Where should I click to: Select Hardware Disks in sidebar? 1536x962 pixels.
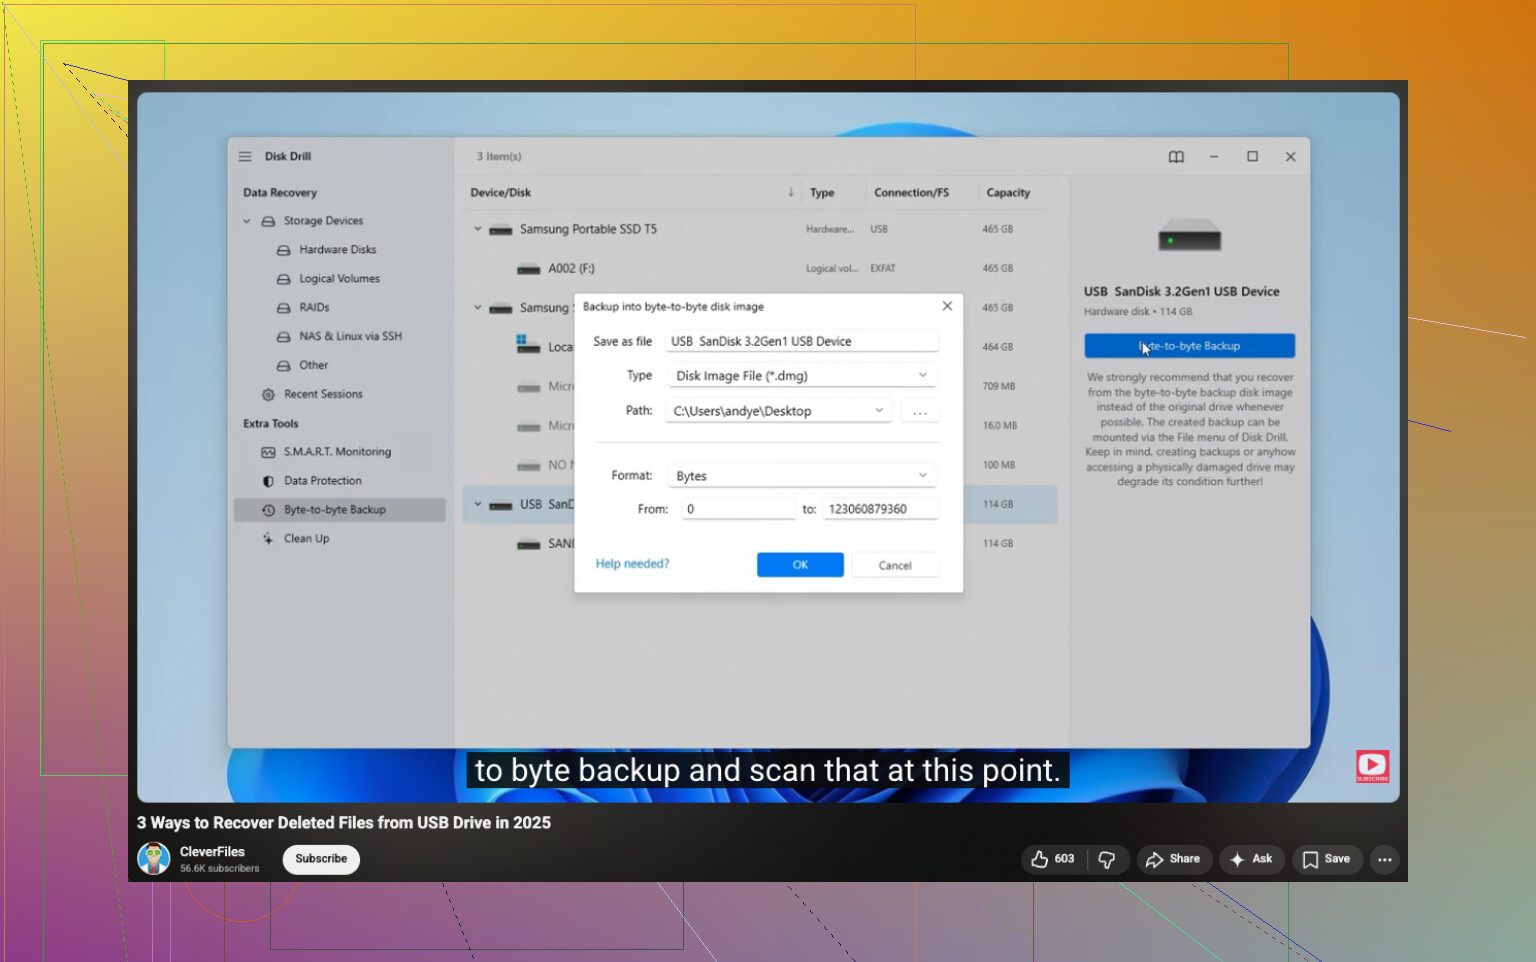tap(338, 250)
